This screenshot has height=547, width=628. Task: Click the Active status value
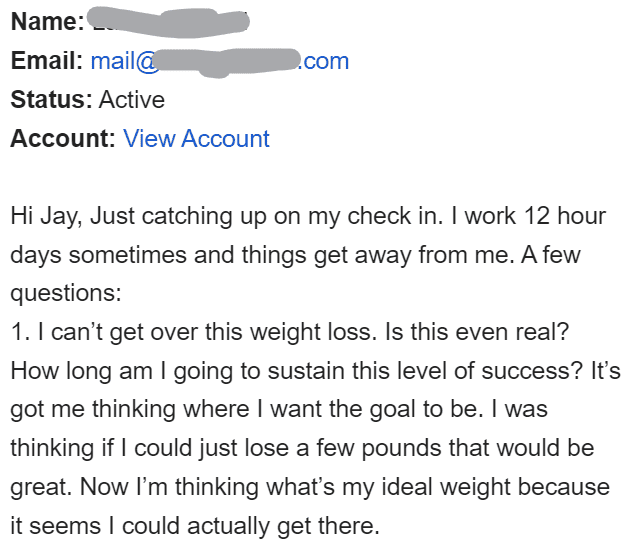[132, 100]
